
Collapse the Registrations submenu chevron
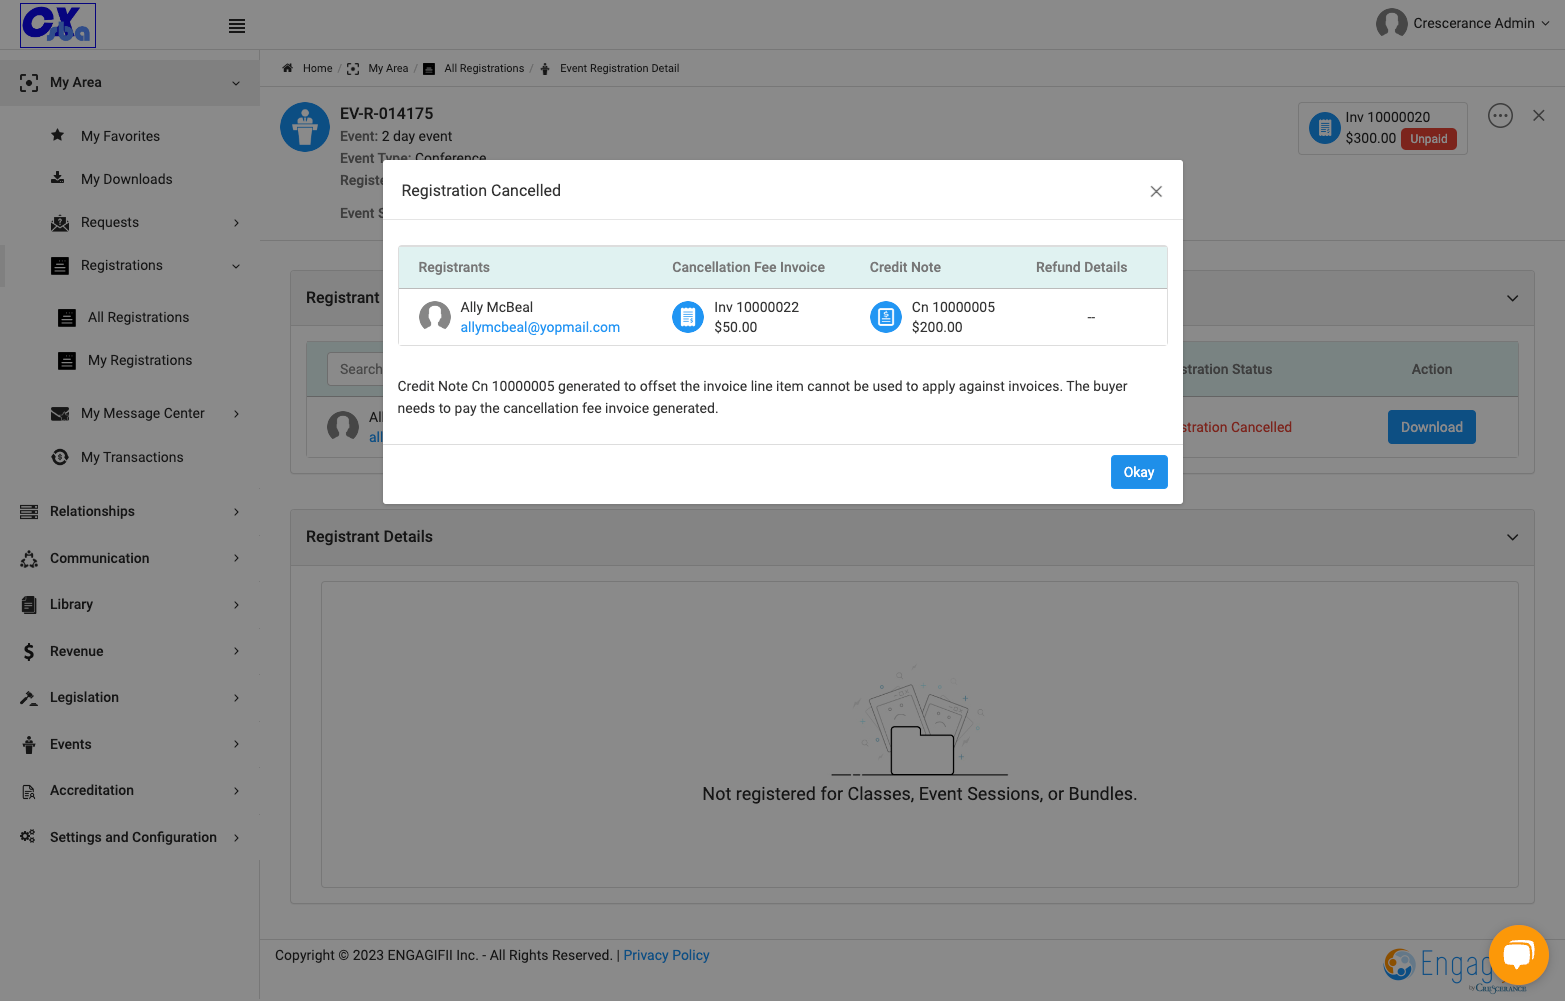coord(236,266)
